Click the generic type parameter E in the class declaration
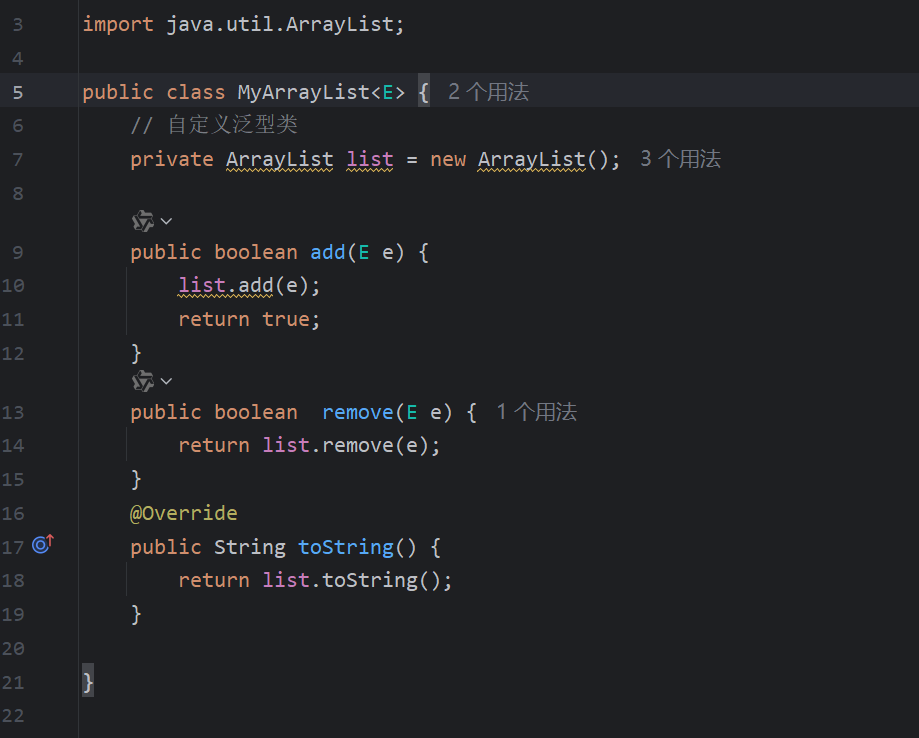919x738 pixels. (387, 93)
